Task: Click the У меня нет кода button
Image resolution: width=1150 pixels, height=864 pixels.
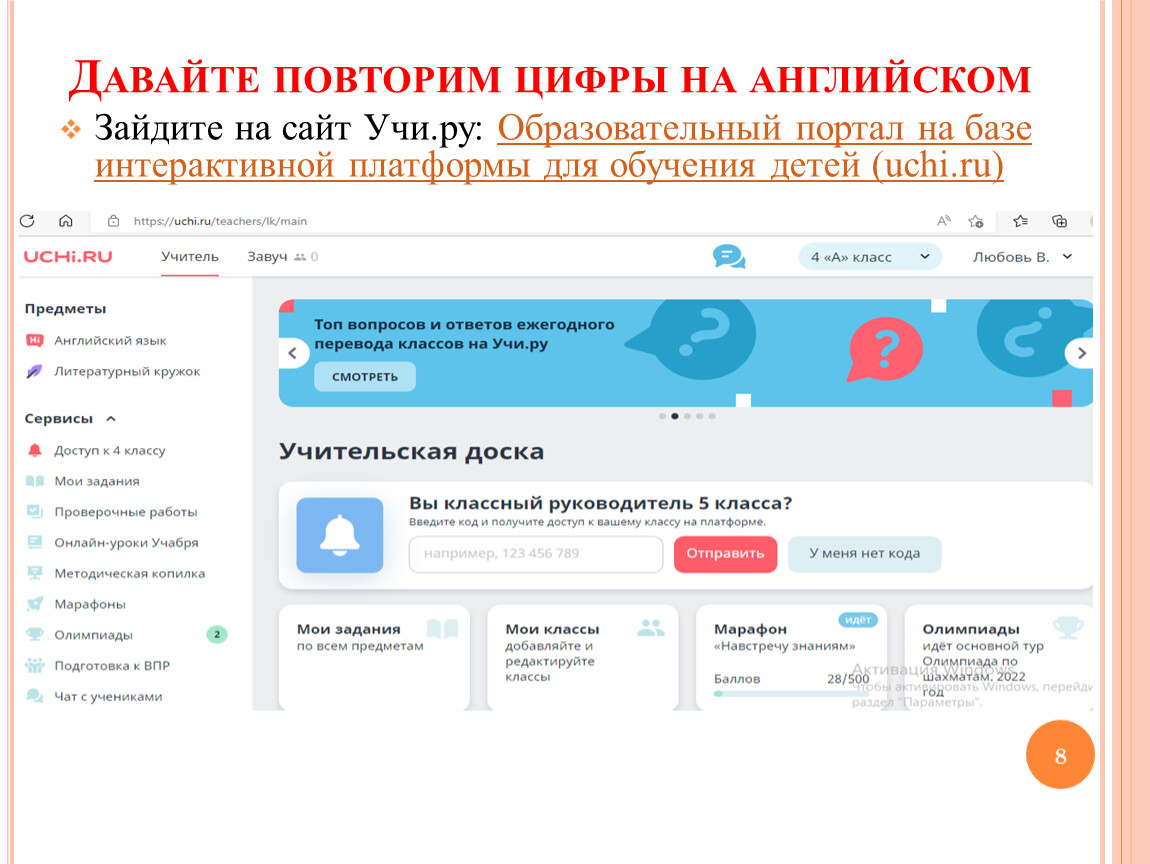Action: pos(864,553)
